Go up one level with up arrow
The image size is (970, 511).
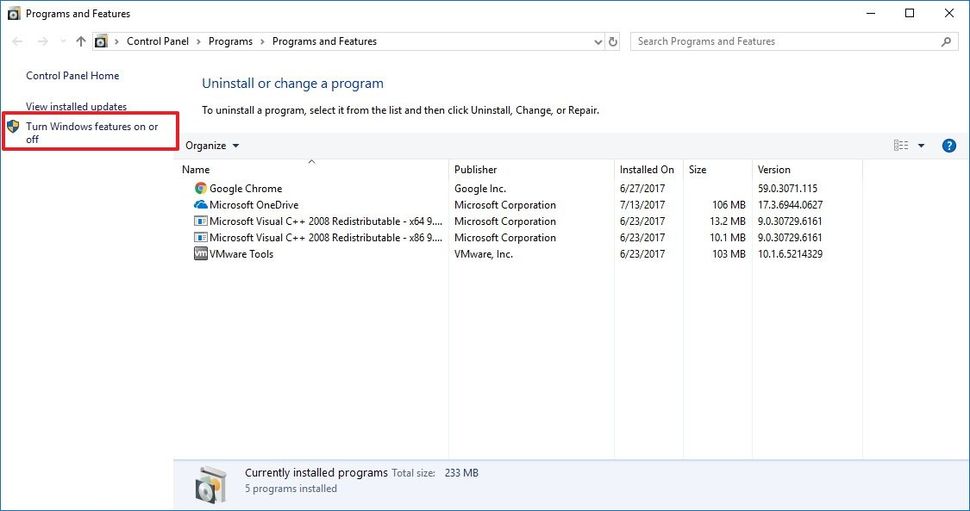80,42
